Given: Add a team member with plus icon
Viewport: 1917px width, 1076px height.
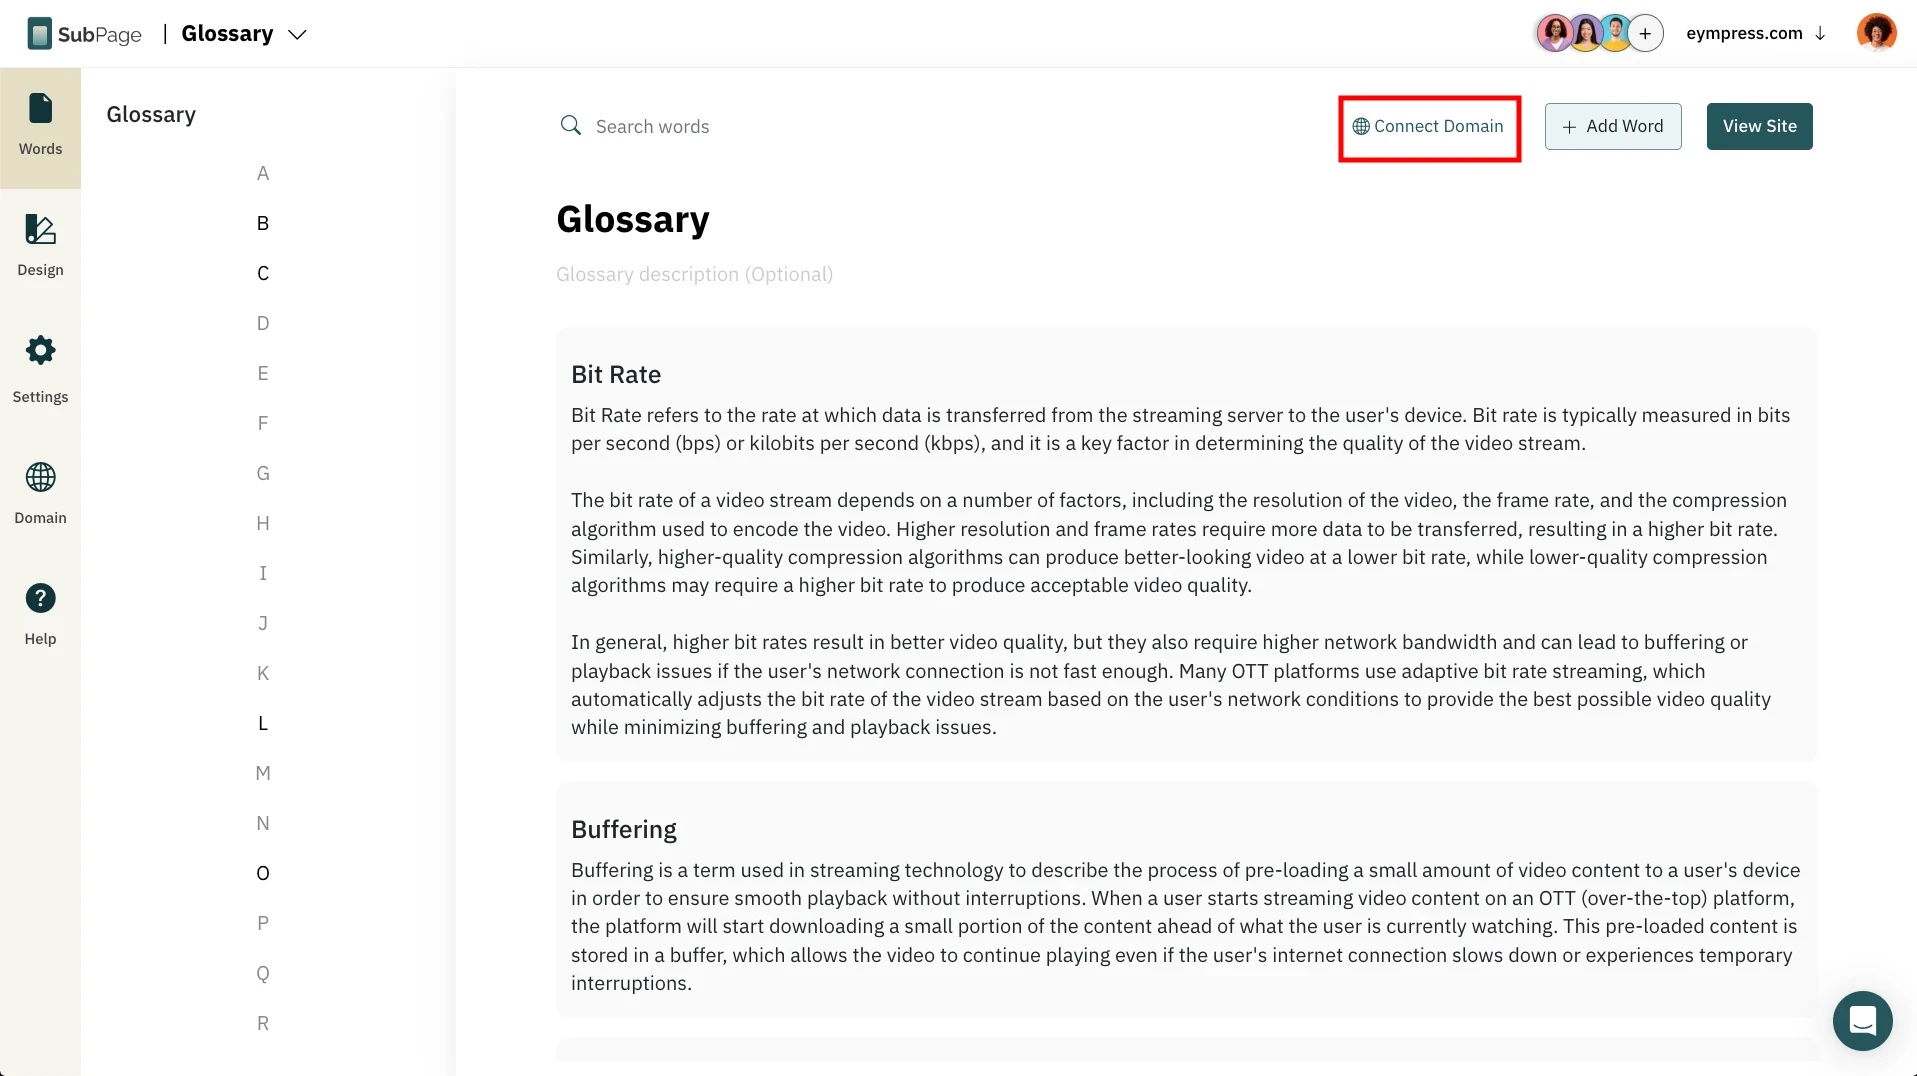Looking at the screenshot, I should 1645,33.
